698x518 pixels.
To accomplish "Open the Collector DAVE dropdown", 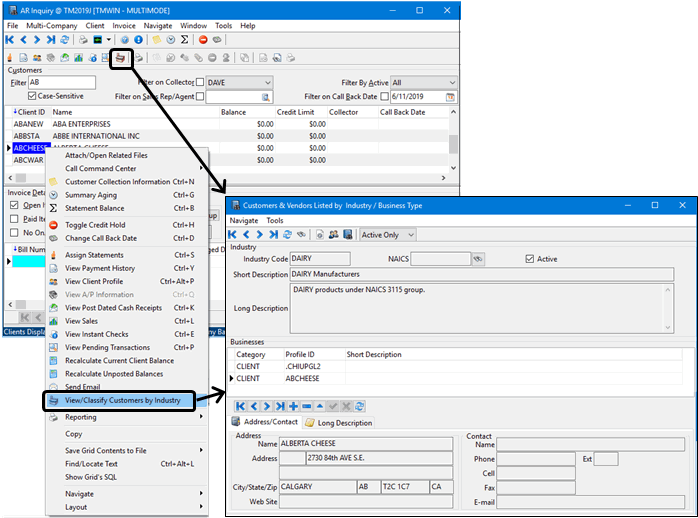I will coord(266,82).
